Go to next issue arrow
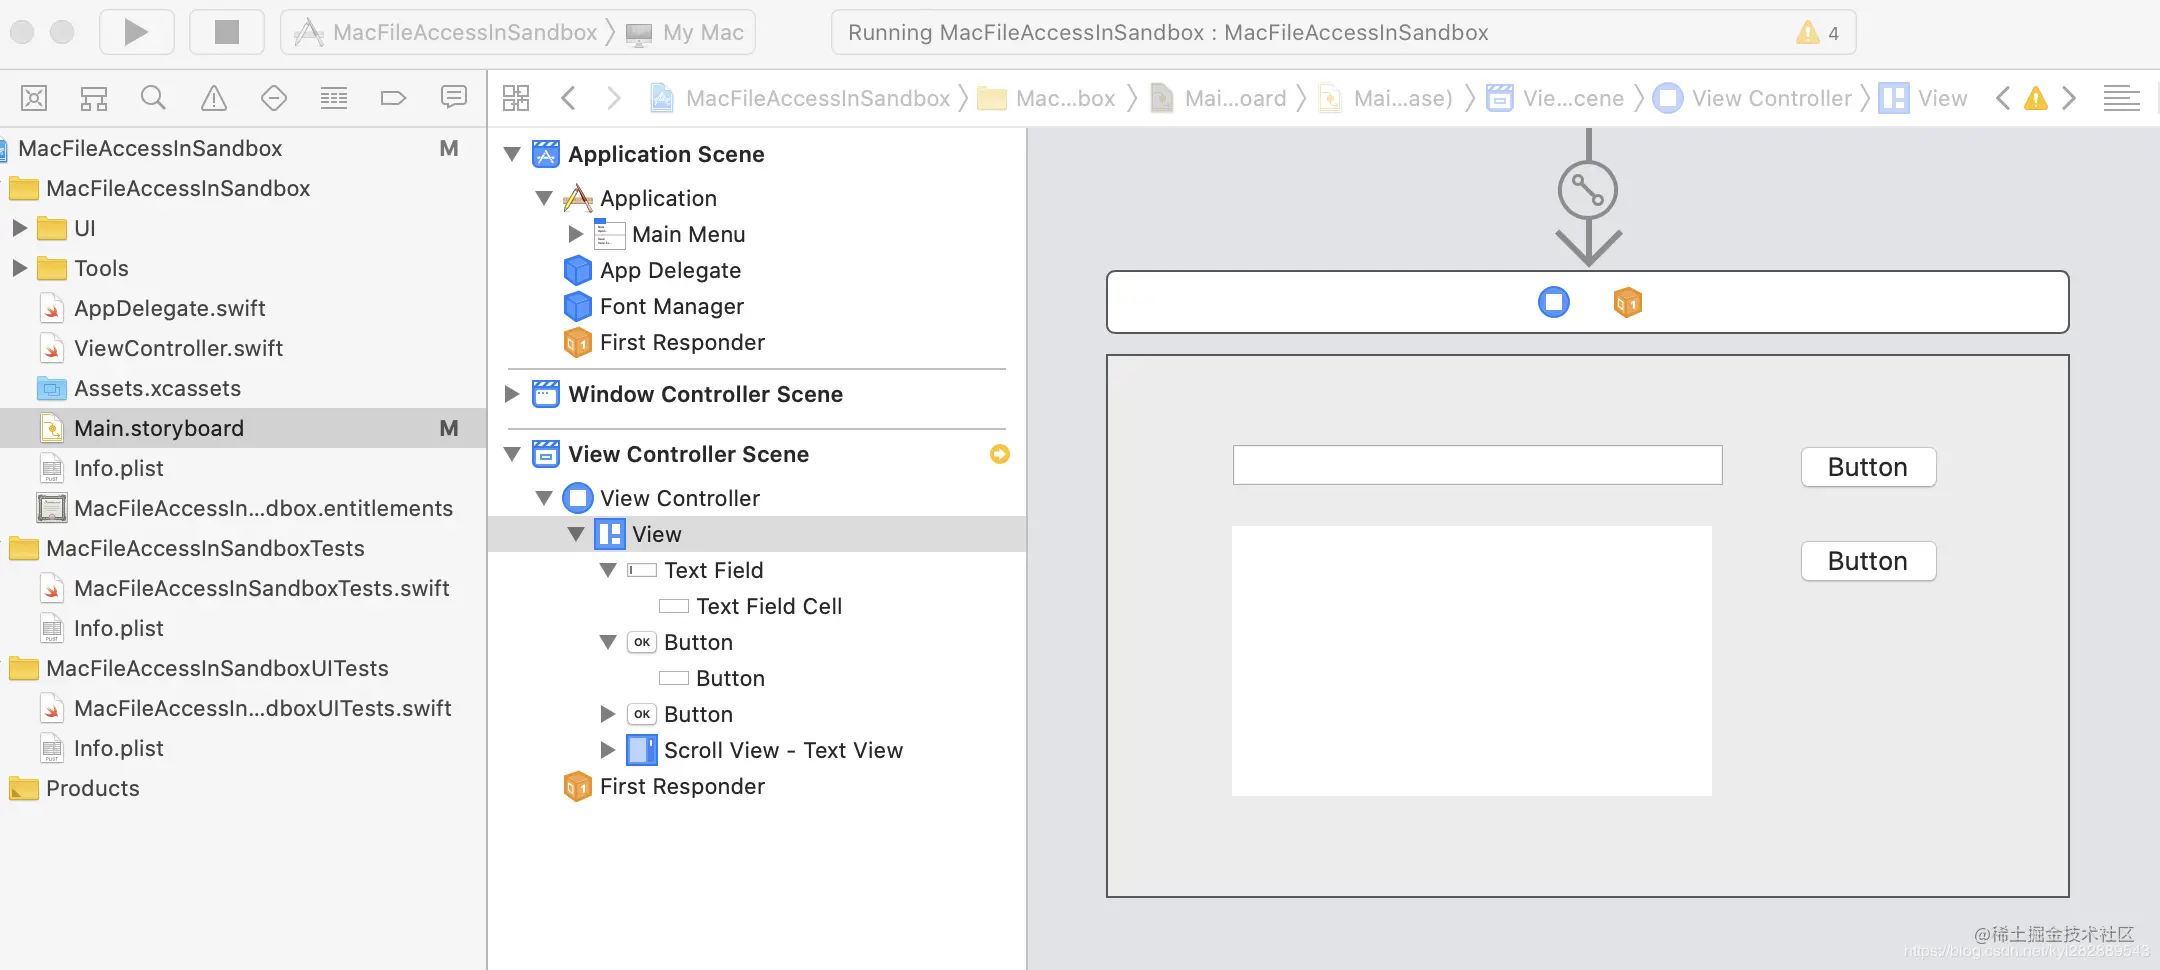Viewport: 2160px width, 970px height. click(x=2069, y=98)
